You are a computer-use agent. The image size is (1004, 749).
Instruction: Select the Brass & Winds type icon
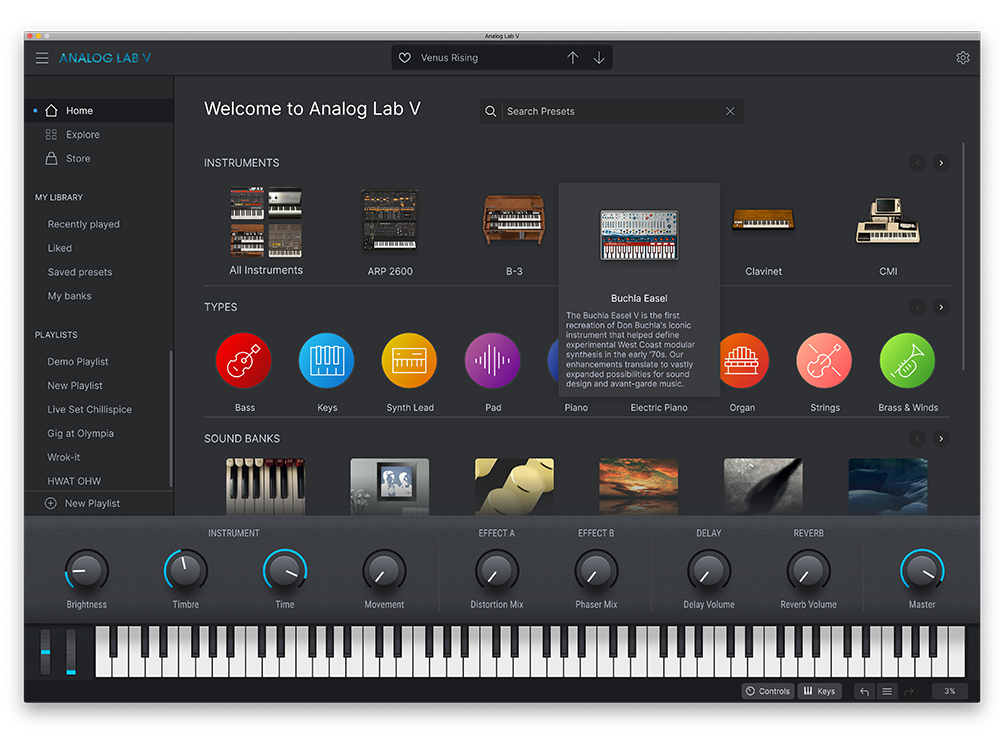pyautogui.click(x=907, y=360)
